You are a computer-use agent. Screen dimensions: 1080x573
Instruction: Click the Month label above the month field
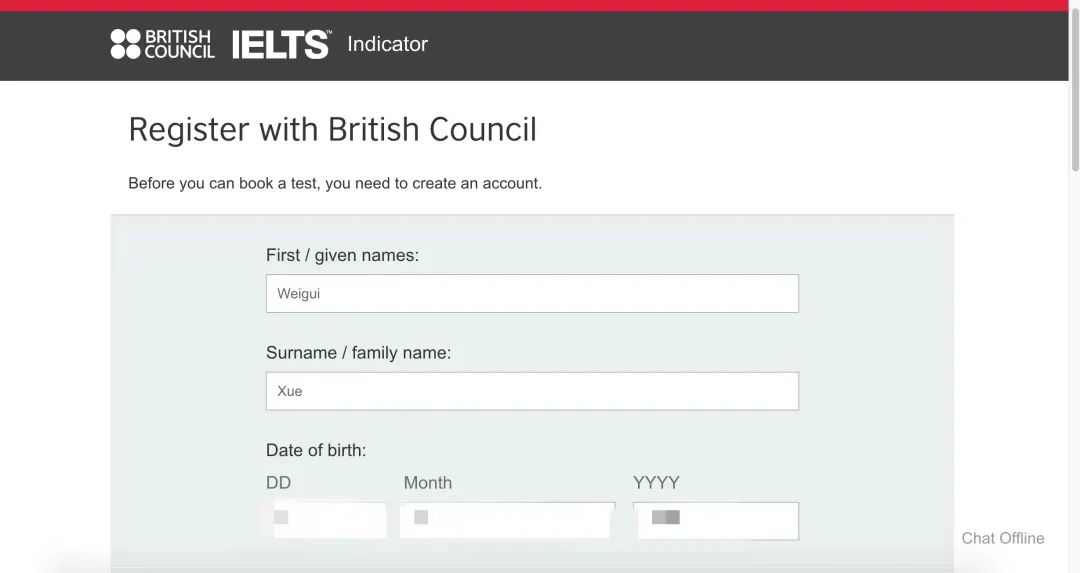coord(428,483)
